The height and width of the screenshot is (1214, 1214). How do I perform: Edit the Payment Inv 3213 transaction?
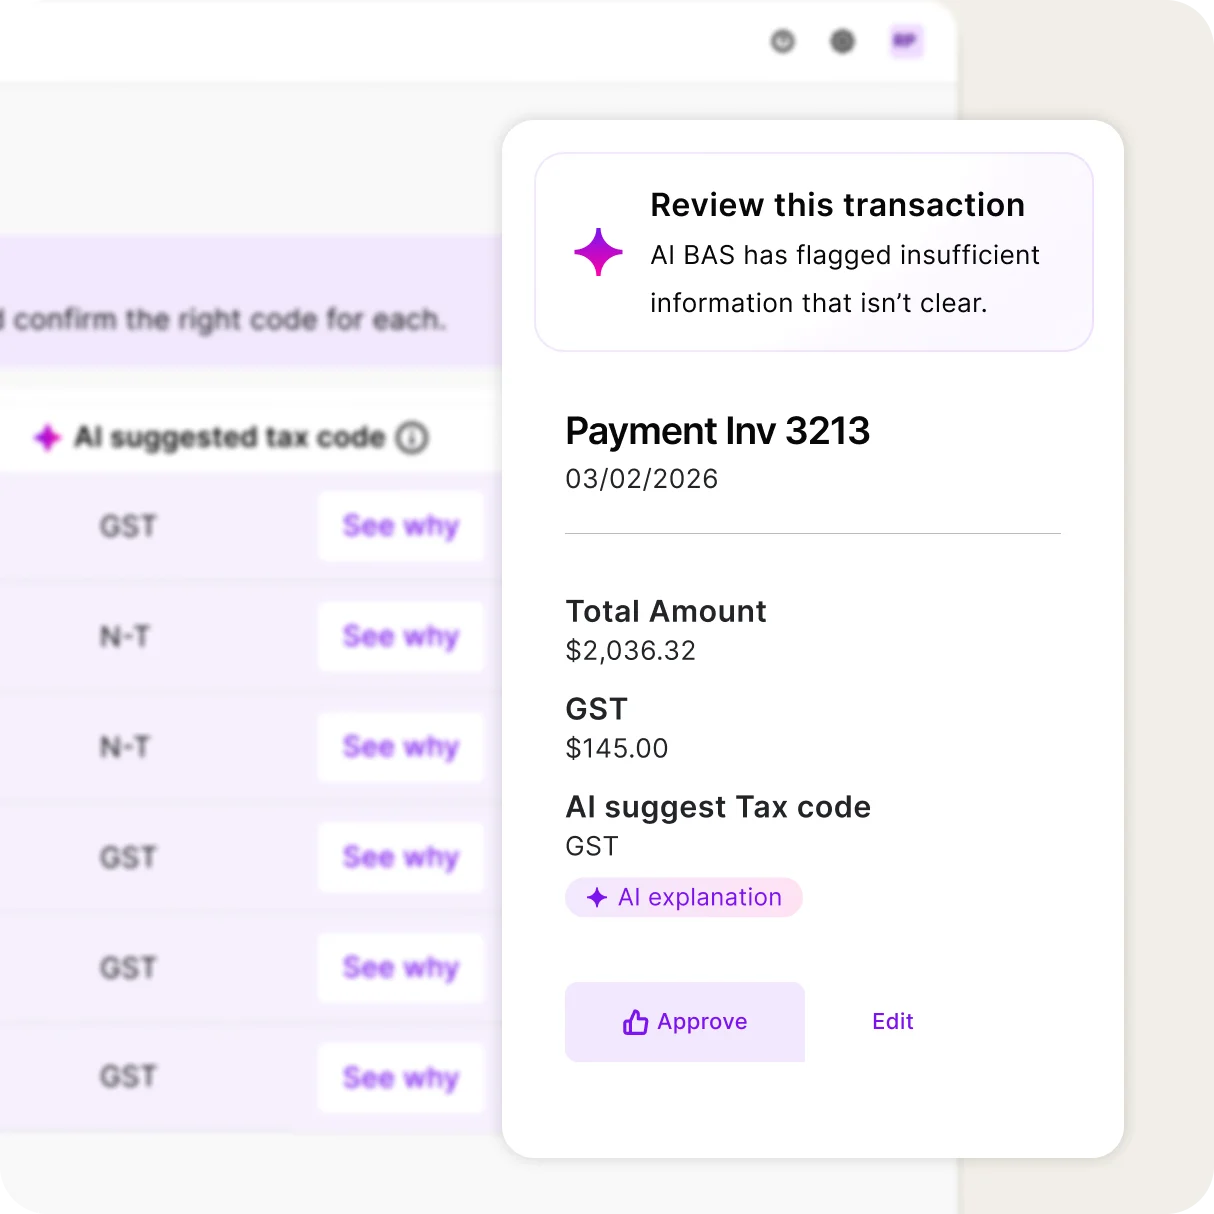coord(892,1022)
